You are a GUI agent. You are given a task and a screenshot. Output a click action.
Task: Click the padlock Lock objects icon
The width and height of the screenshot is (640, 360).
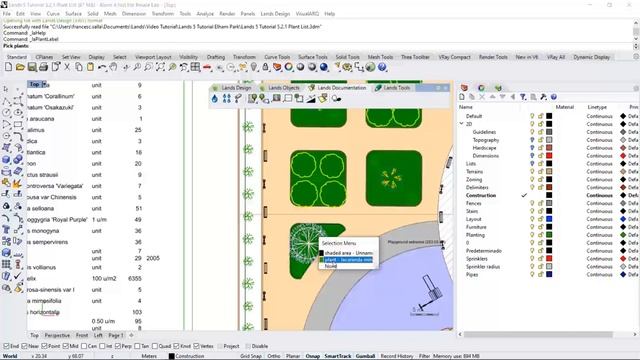[265, 67]
